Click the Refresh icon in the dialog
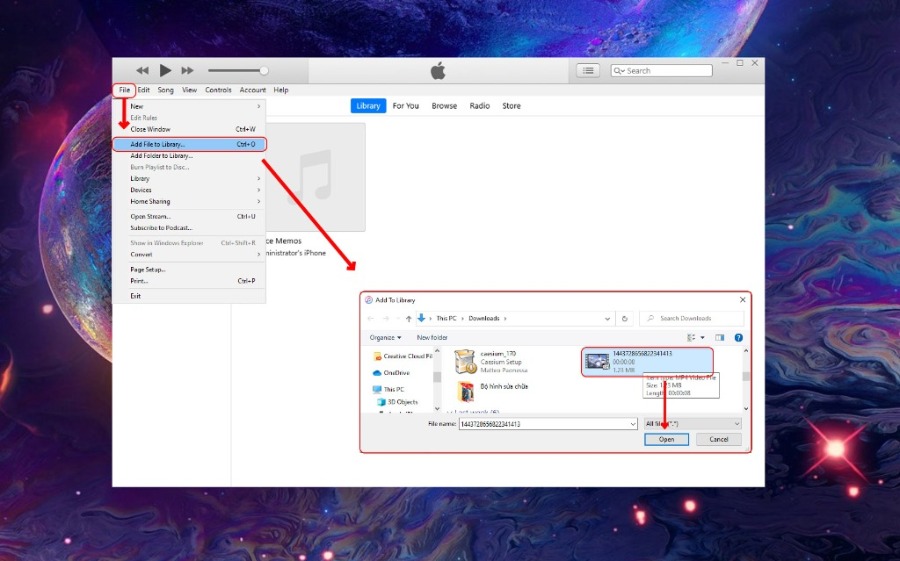The image size is (900, 561). click(624, 319)
